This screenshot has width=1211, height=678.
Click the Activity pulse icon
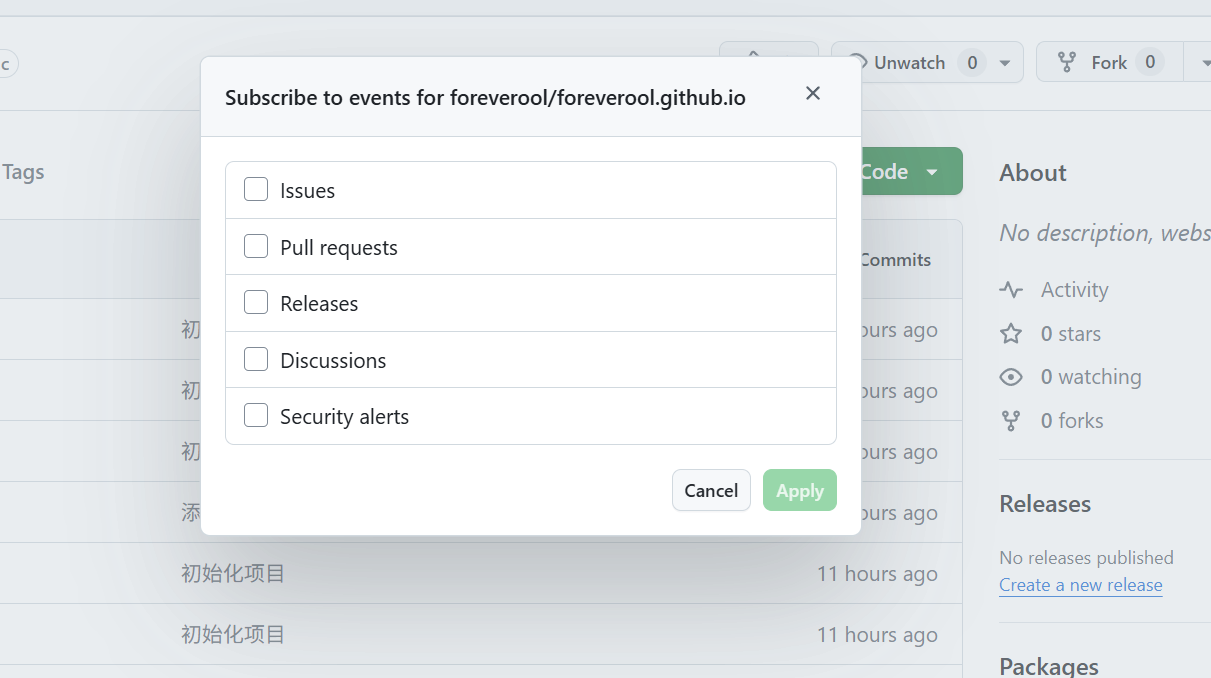(x=1011, y=290)
